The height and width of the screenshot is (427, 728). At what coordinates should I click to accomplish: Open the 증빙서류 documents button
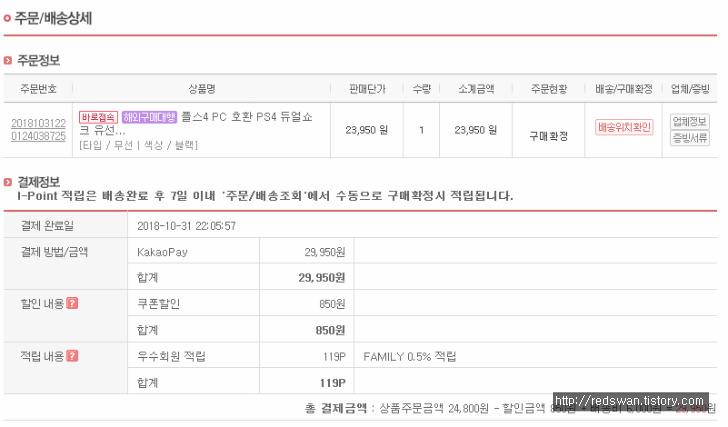tap(689, 138)
